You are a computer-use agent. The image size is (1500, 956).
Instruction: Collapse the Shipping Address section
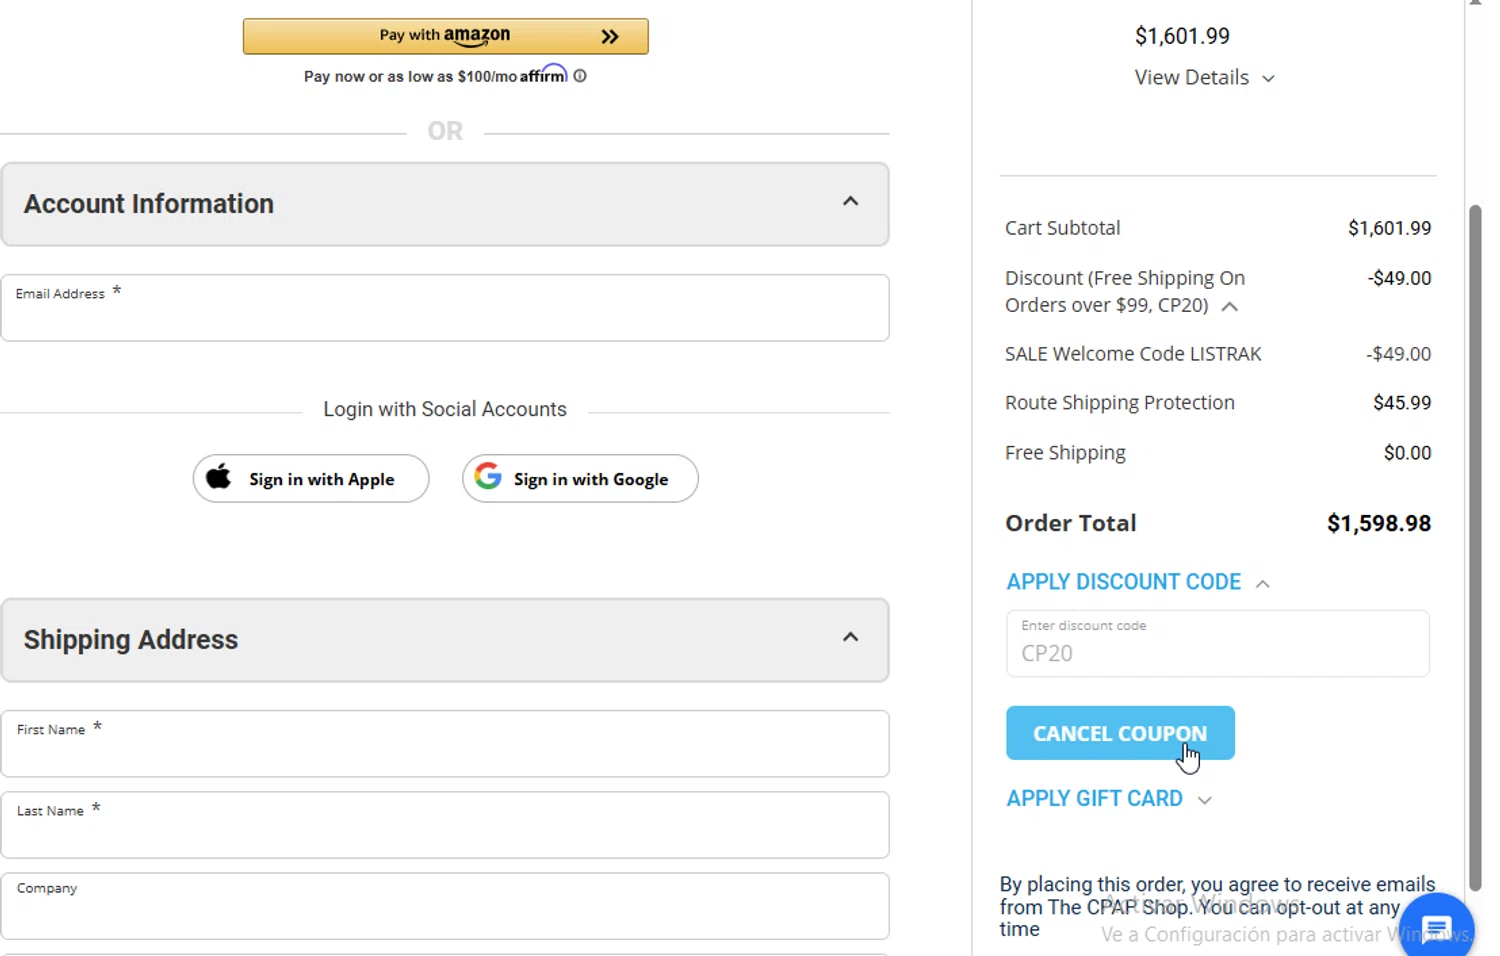click(x=850, y=638)
